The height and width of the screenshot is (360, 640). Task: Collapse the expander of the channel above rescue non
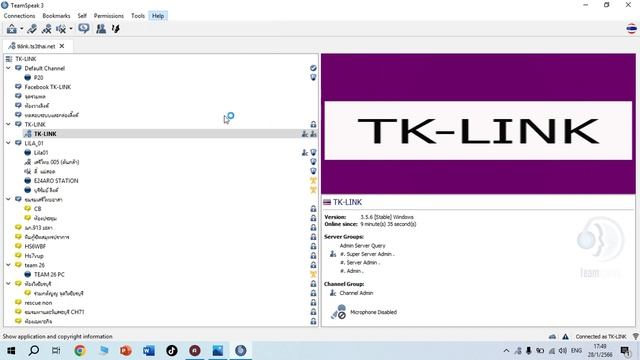9,284
